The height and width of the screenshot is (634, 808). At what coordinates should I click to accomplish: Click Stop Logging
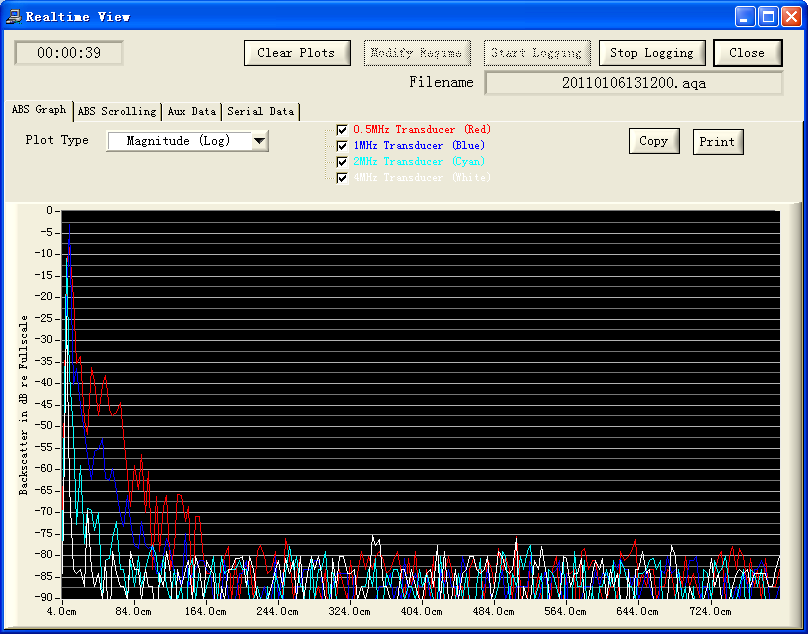coord(652,53)
